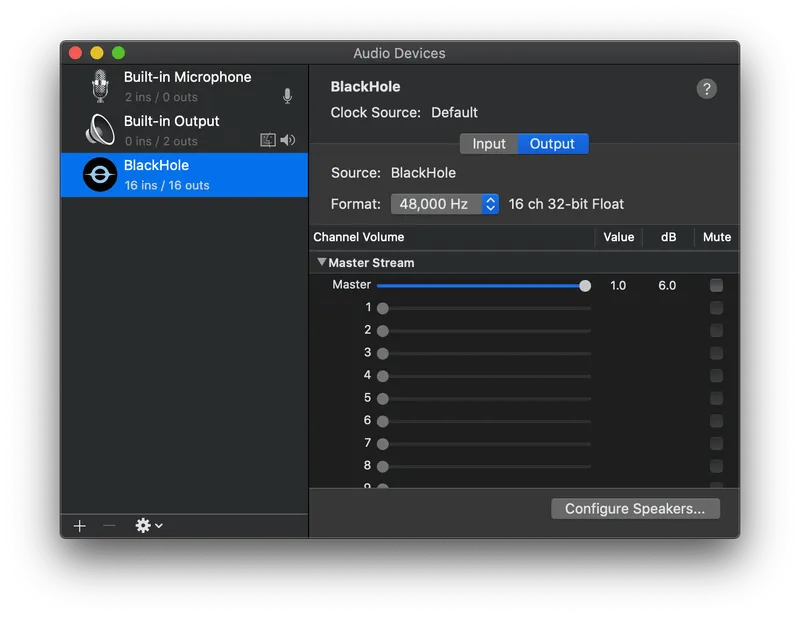Toggle mute checkbox for channel 8

tap(716, 466)
